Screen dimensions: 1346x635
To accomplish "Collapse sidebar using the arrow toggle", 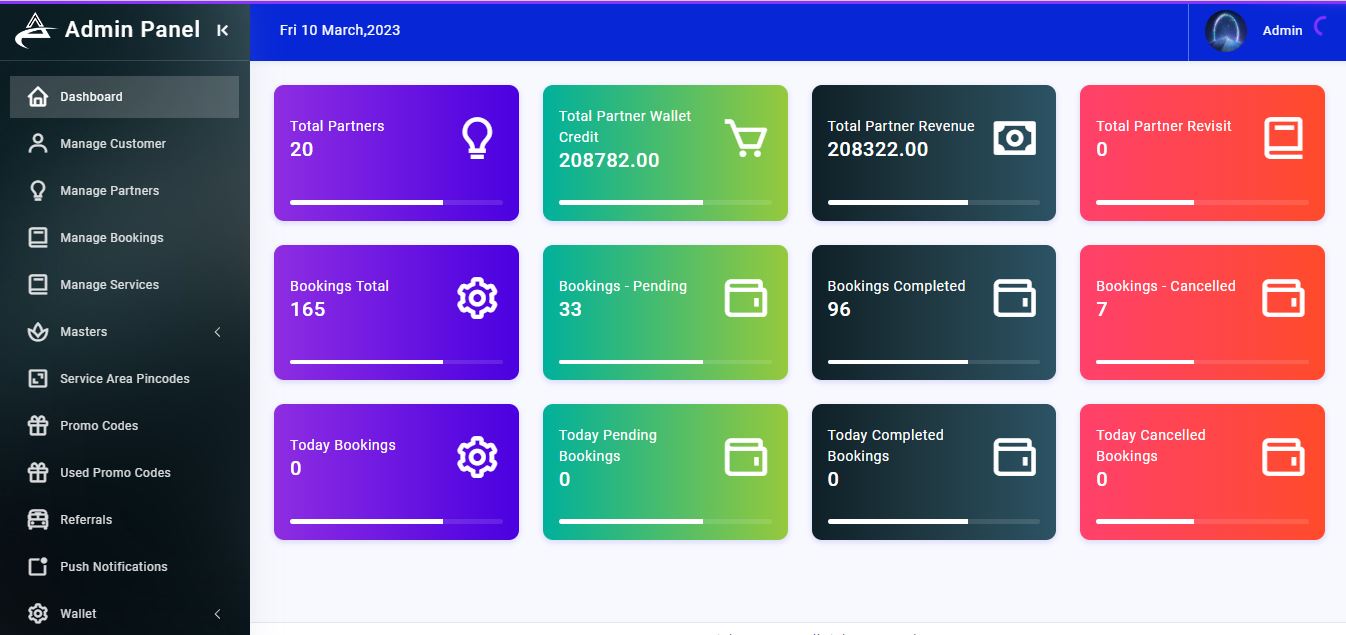I will 222,31.
